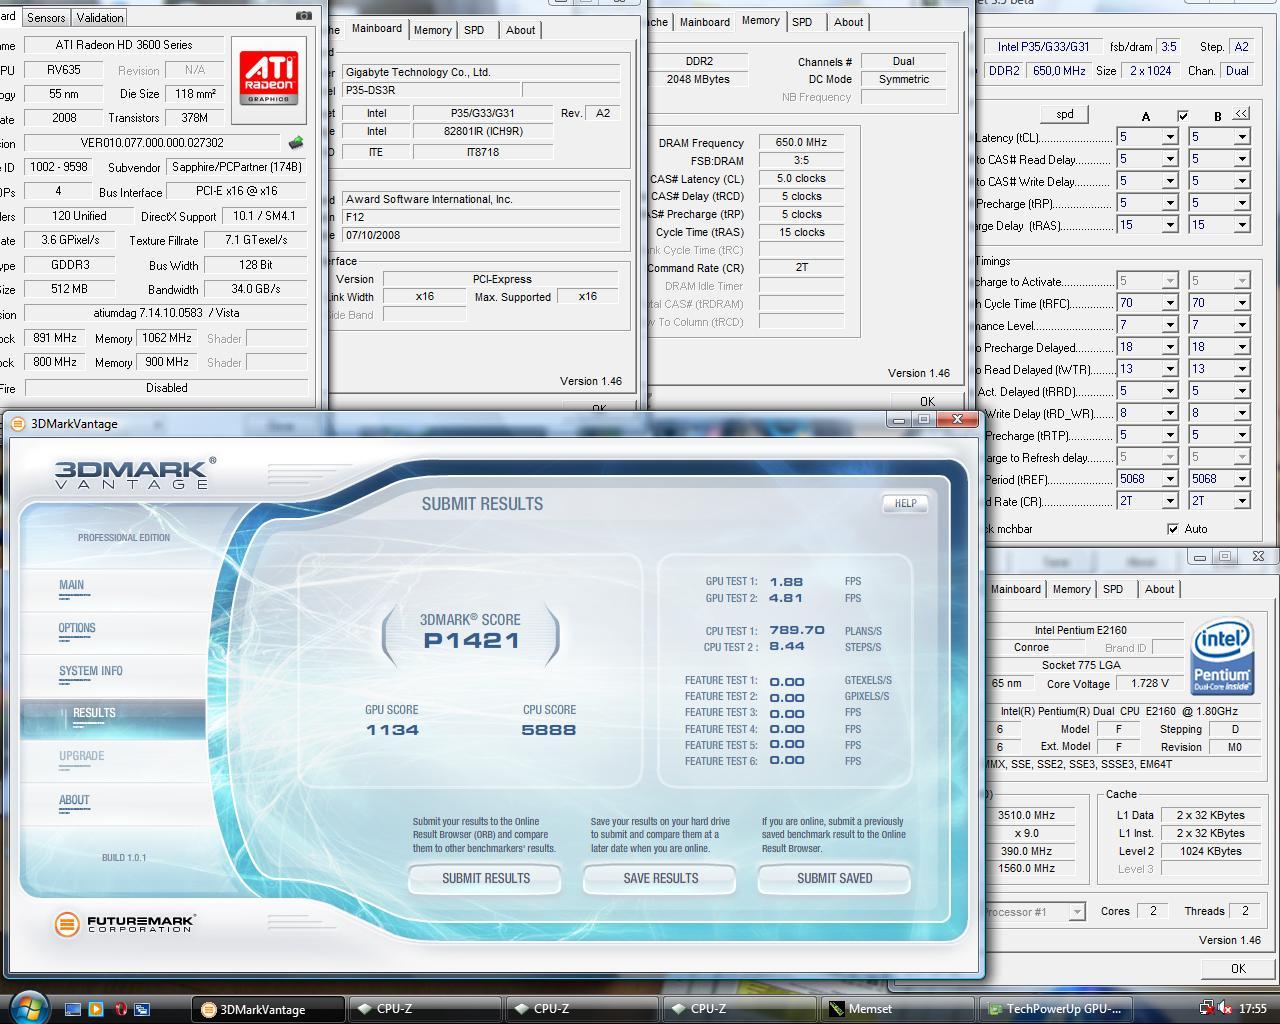This screenshot has height=1024, width=1280.
Task: Click the Futuremark Corporation logo
Action: tap(125, 923)
